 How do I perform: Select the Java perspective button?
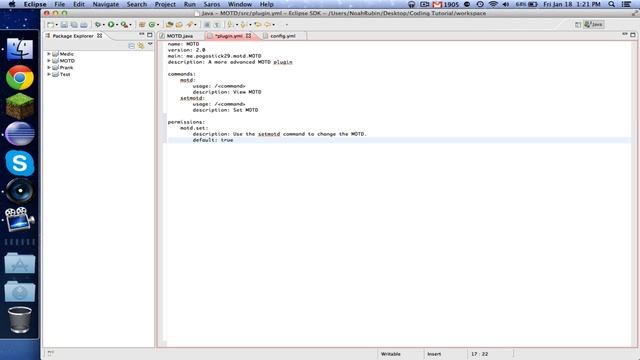pyautogui.click(x=593, y=24)
